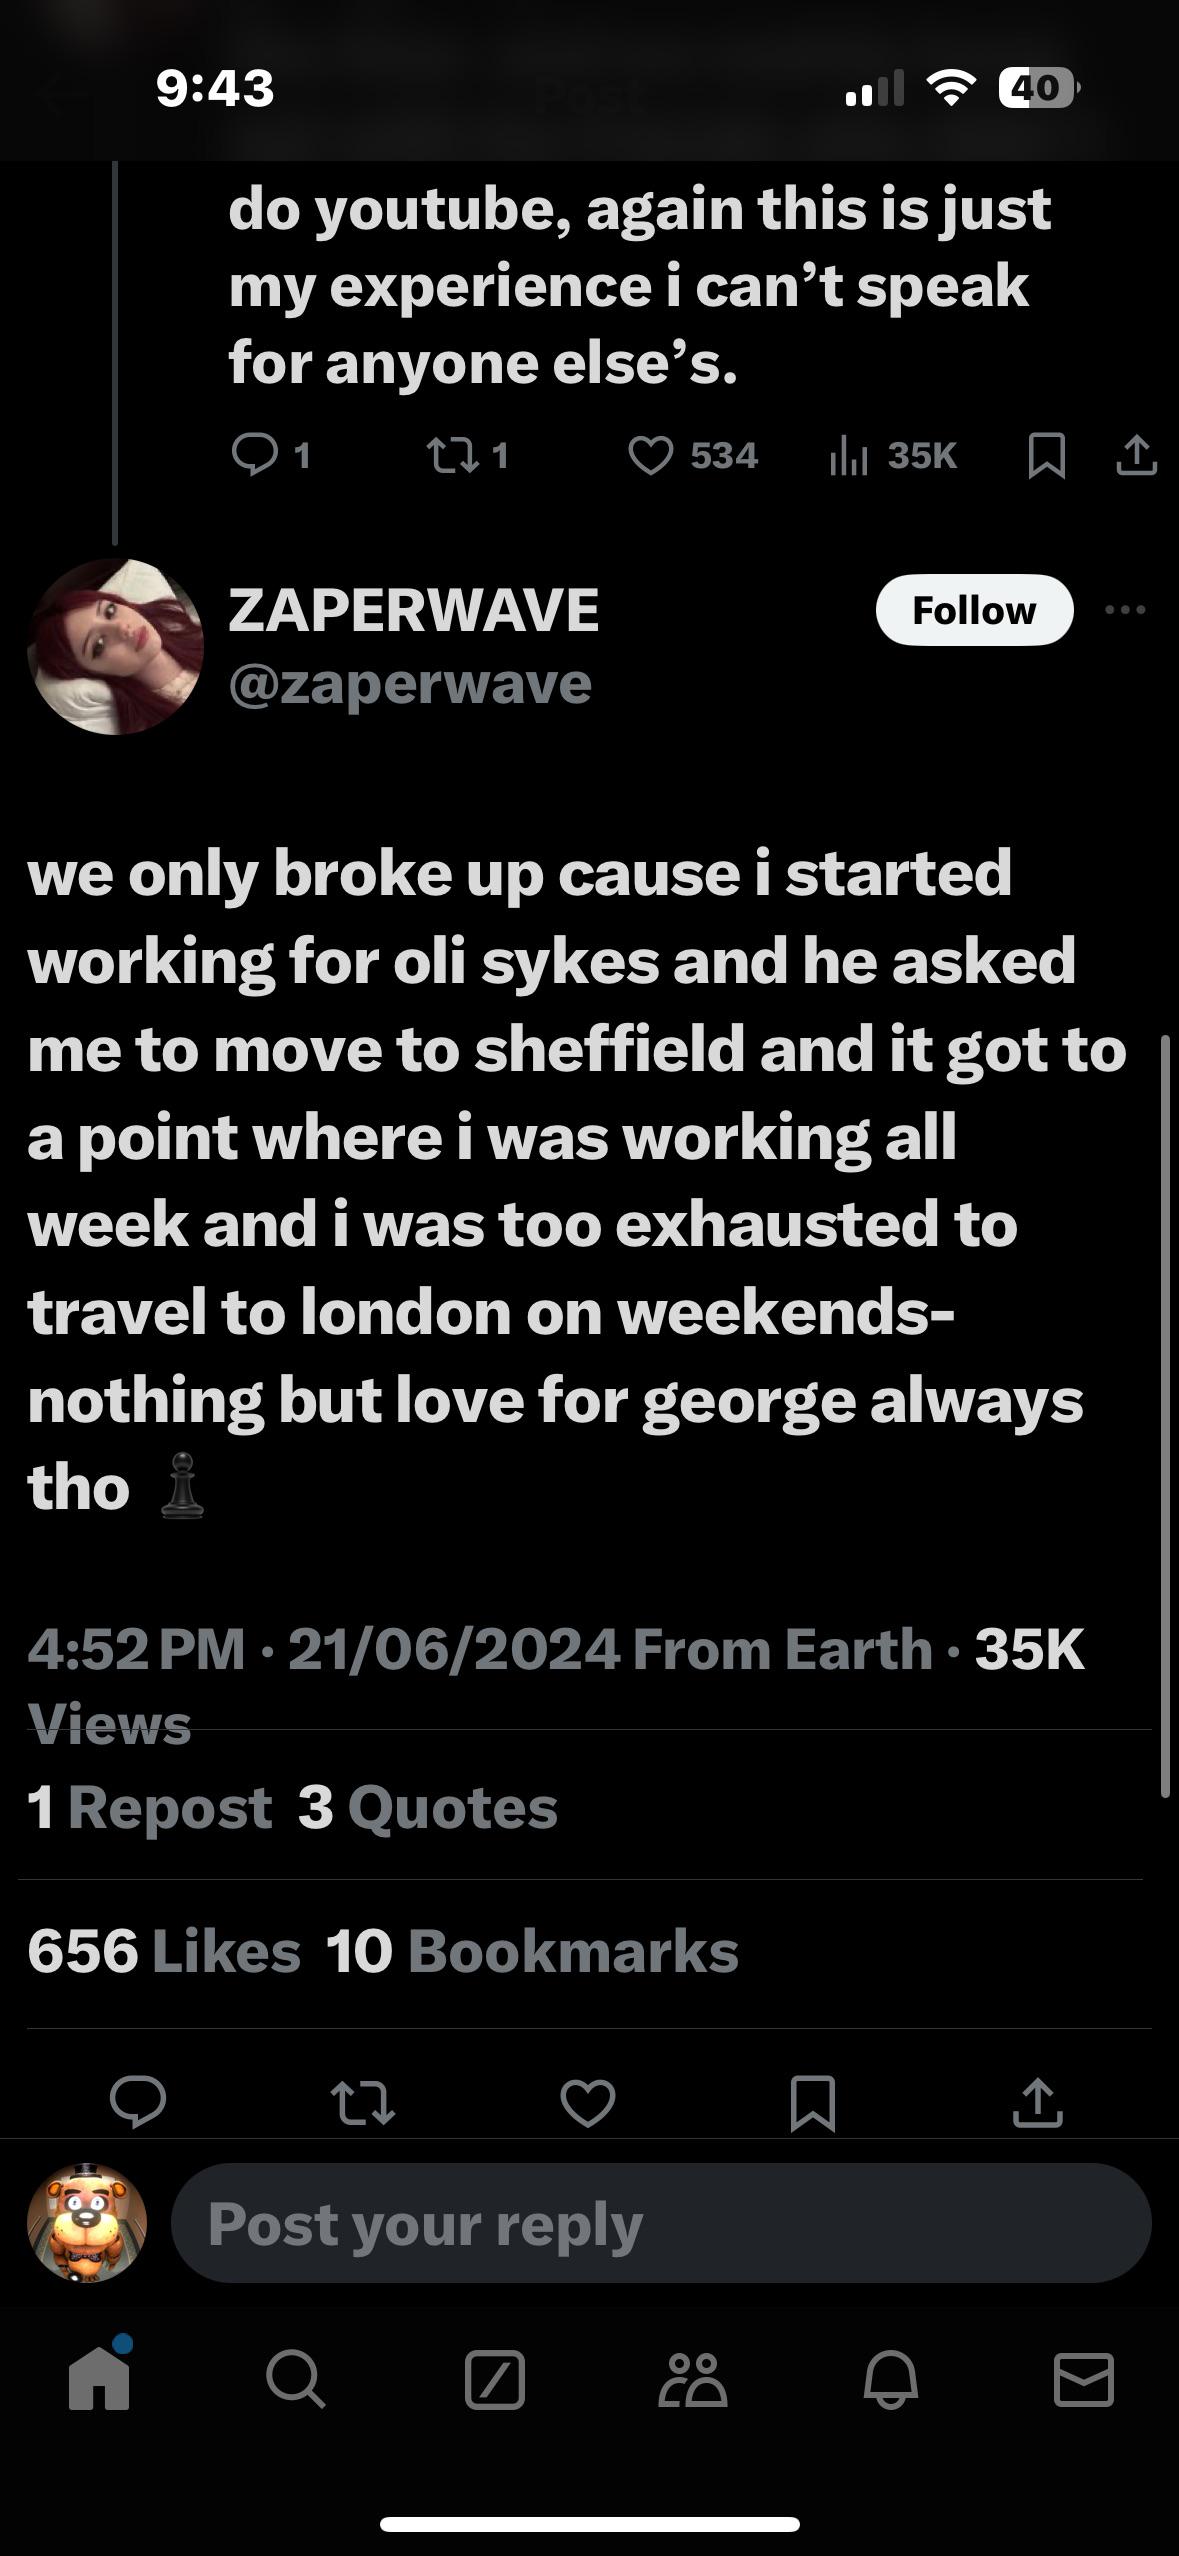Follow the ZAPERWAVE account
The height and width of the screenshot is (2556, 1179).
pos(974,610)
